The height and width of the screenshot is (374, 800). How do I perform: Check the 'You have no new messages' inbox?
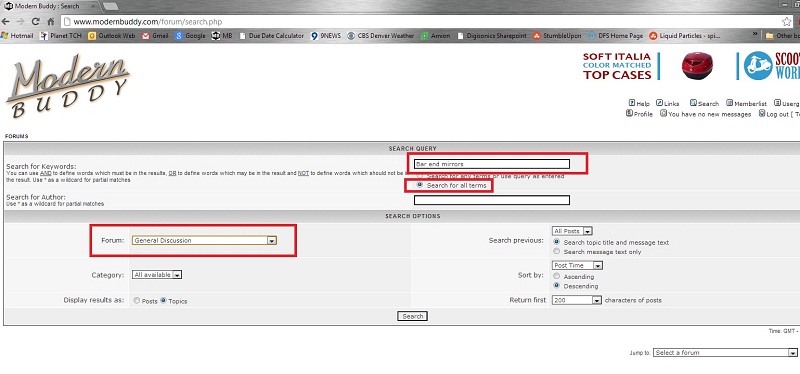(x=705, y=114)
